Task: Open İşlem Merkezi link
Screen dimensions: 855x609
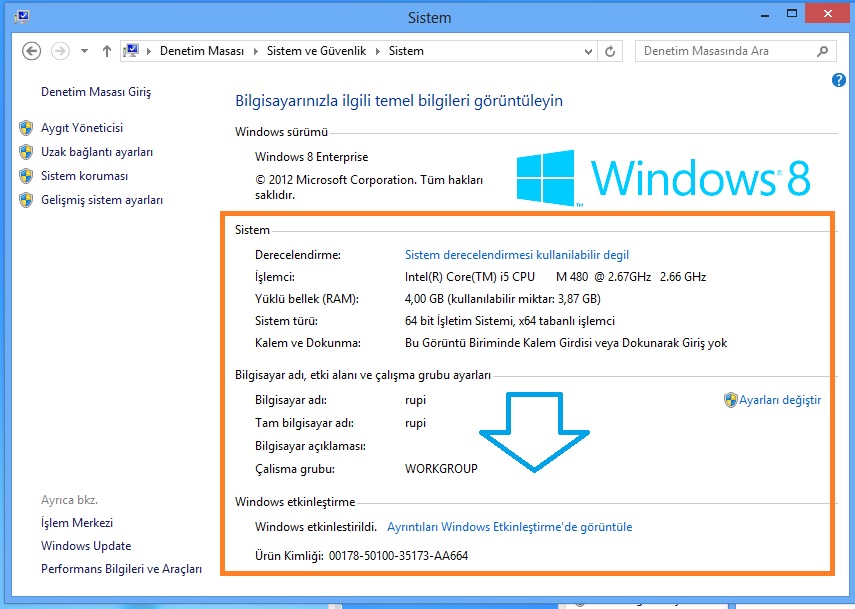Action: pos(77,523)
